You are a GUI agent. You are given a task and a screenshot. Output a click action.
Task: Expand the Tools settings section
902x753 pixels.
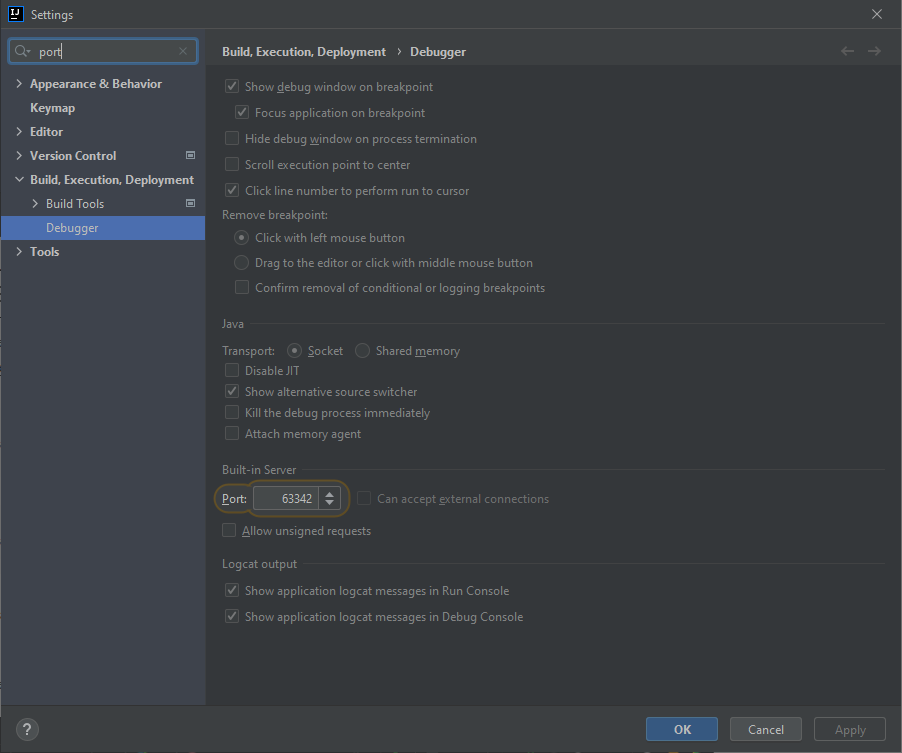pyautogui.click(x=19, y=252)
